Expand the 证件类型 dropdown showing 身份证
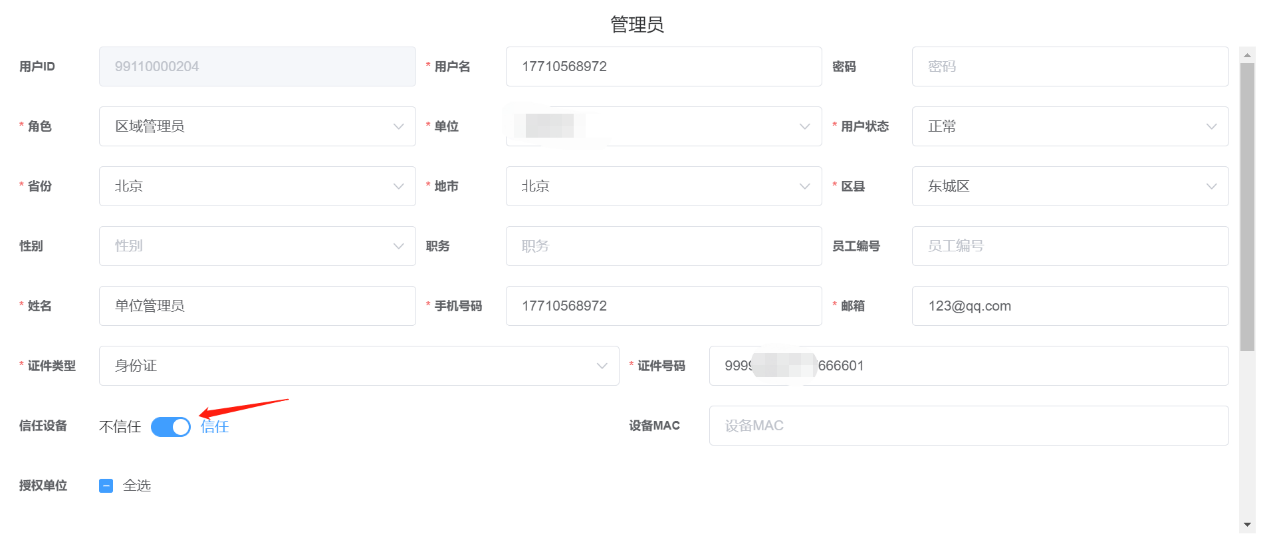Image resolution: width=1267 pixels, height=534 pixels. point(358,366)
